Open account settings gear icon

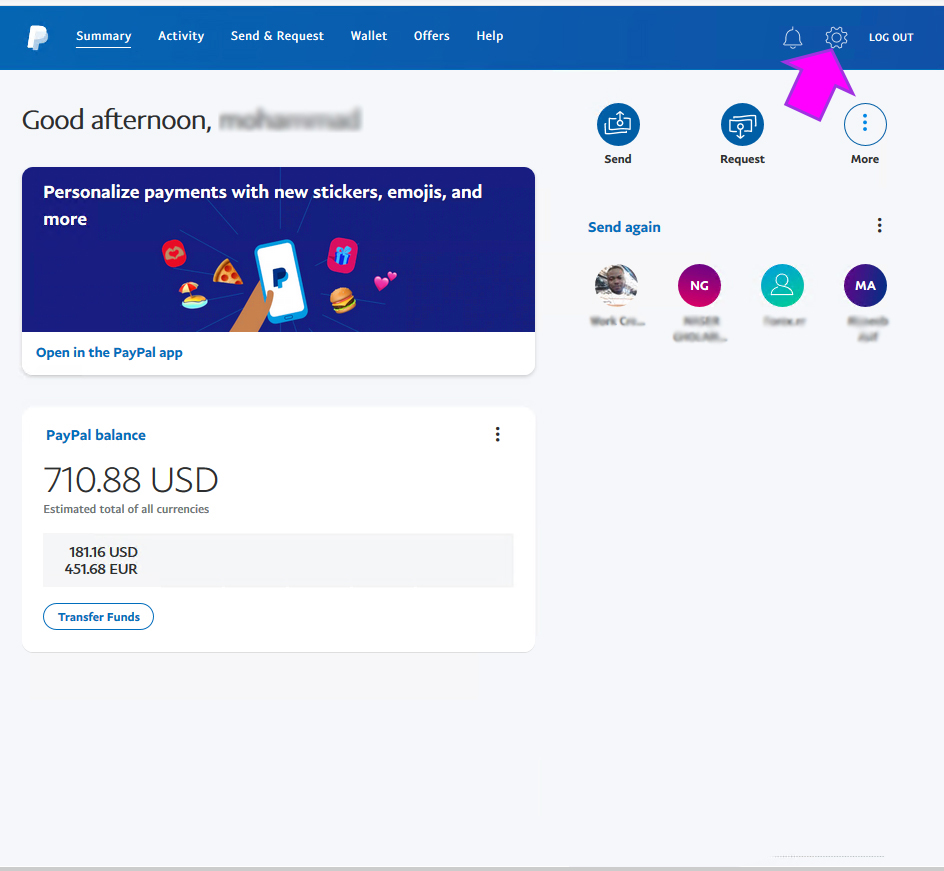[x=836, y=37]
